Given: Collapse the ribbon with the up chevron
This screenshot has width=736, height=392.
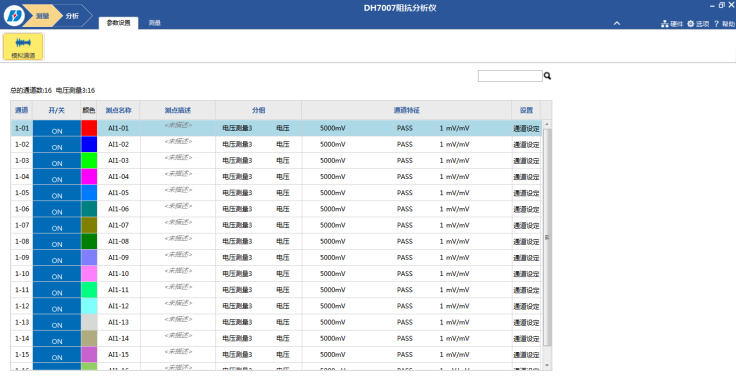Looking at the screenshot, I should click(617, 23).
